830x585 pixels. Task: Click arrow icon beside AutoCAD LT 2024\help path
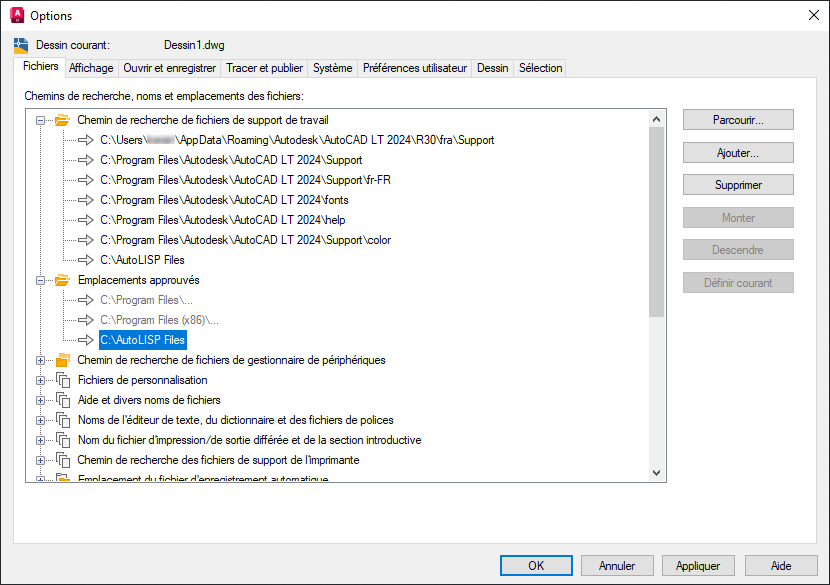pos(86,220)
